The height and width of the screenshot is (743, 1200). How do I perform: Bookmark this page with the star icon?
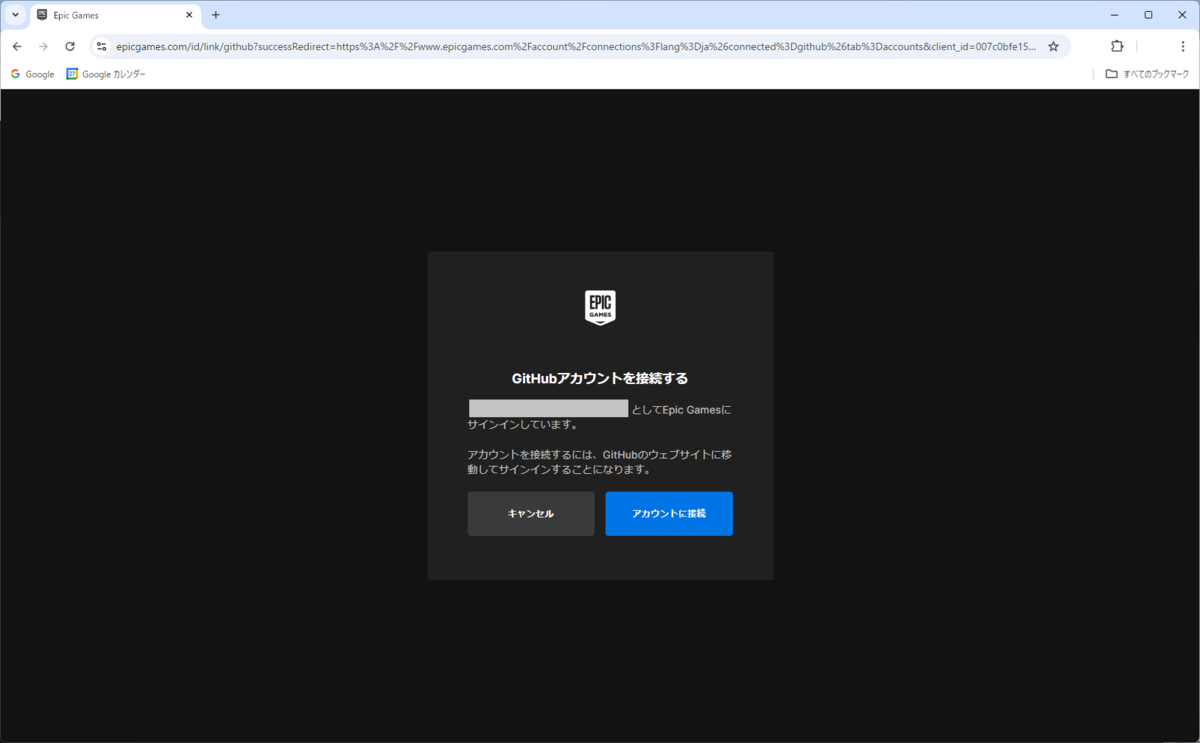pyautogui.click(x=1053, y=46)
